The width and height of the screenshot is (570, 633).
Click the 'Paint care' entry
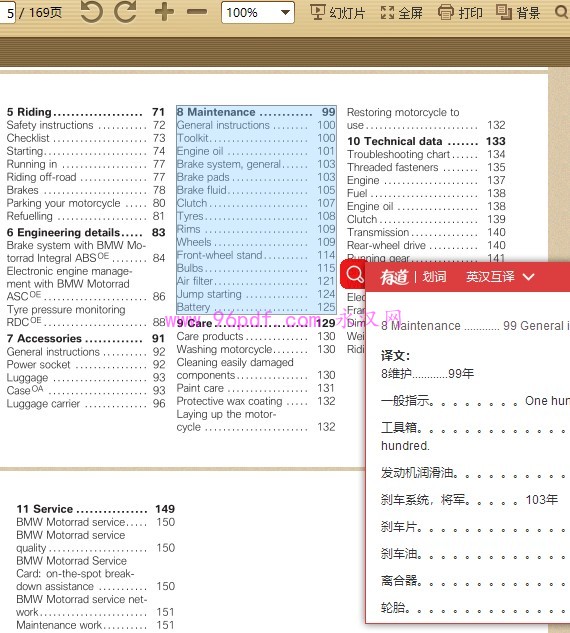tap(256, 388)
